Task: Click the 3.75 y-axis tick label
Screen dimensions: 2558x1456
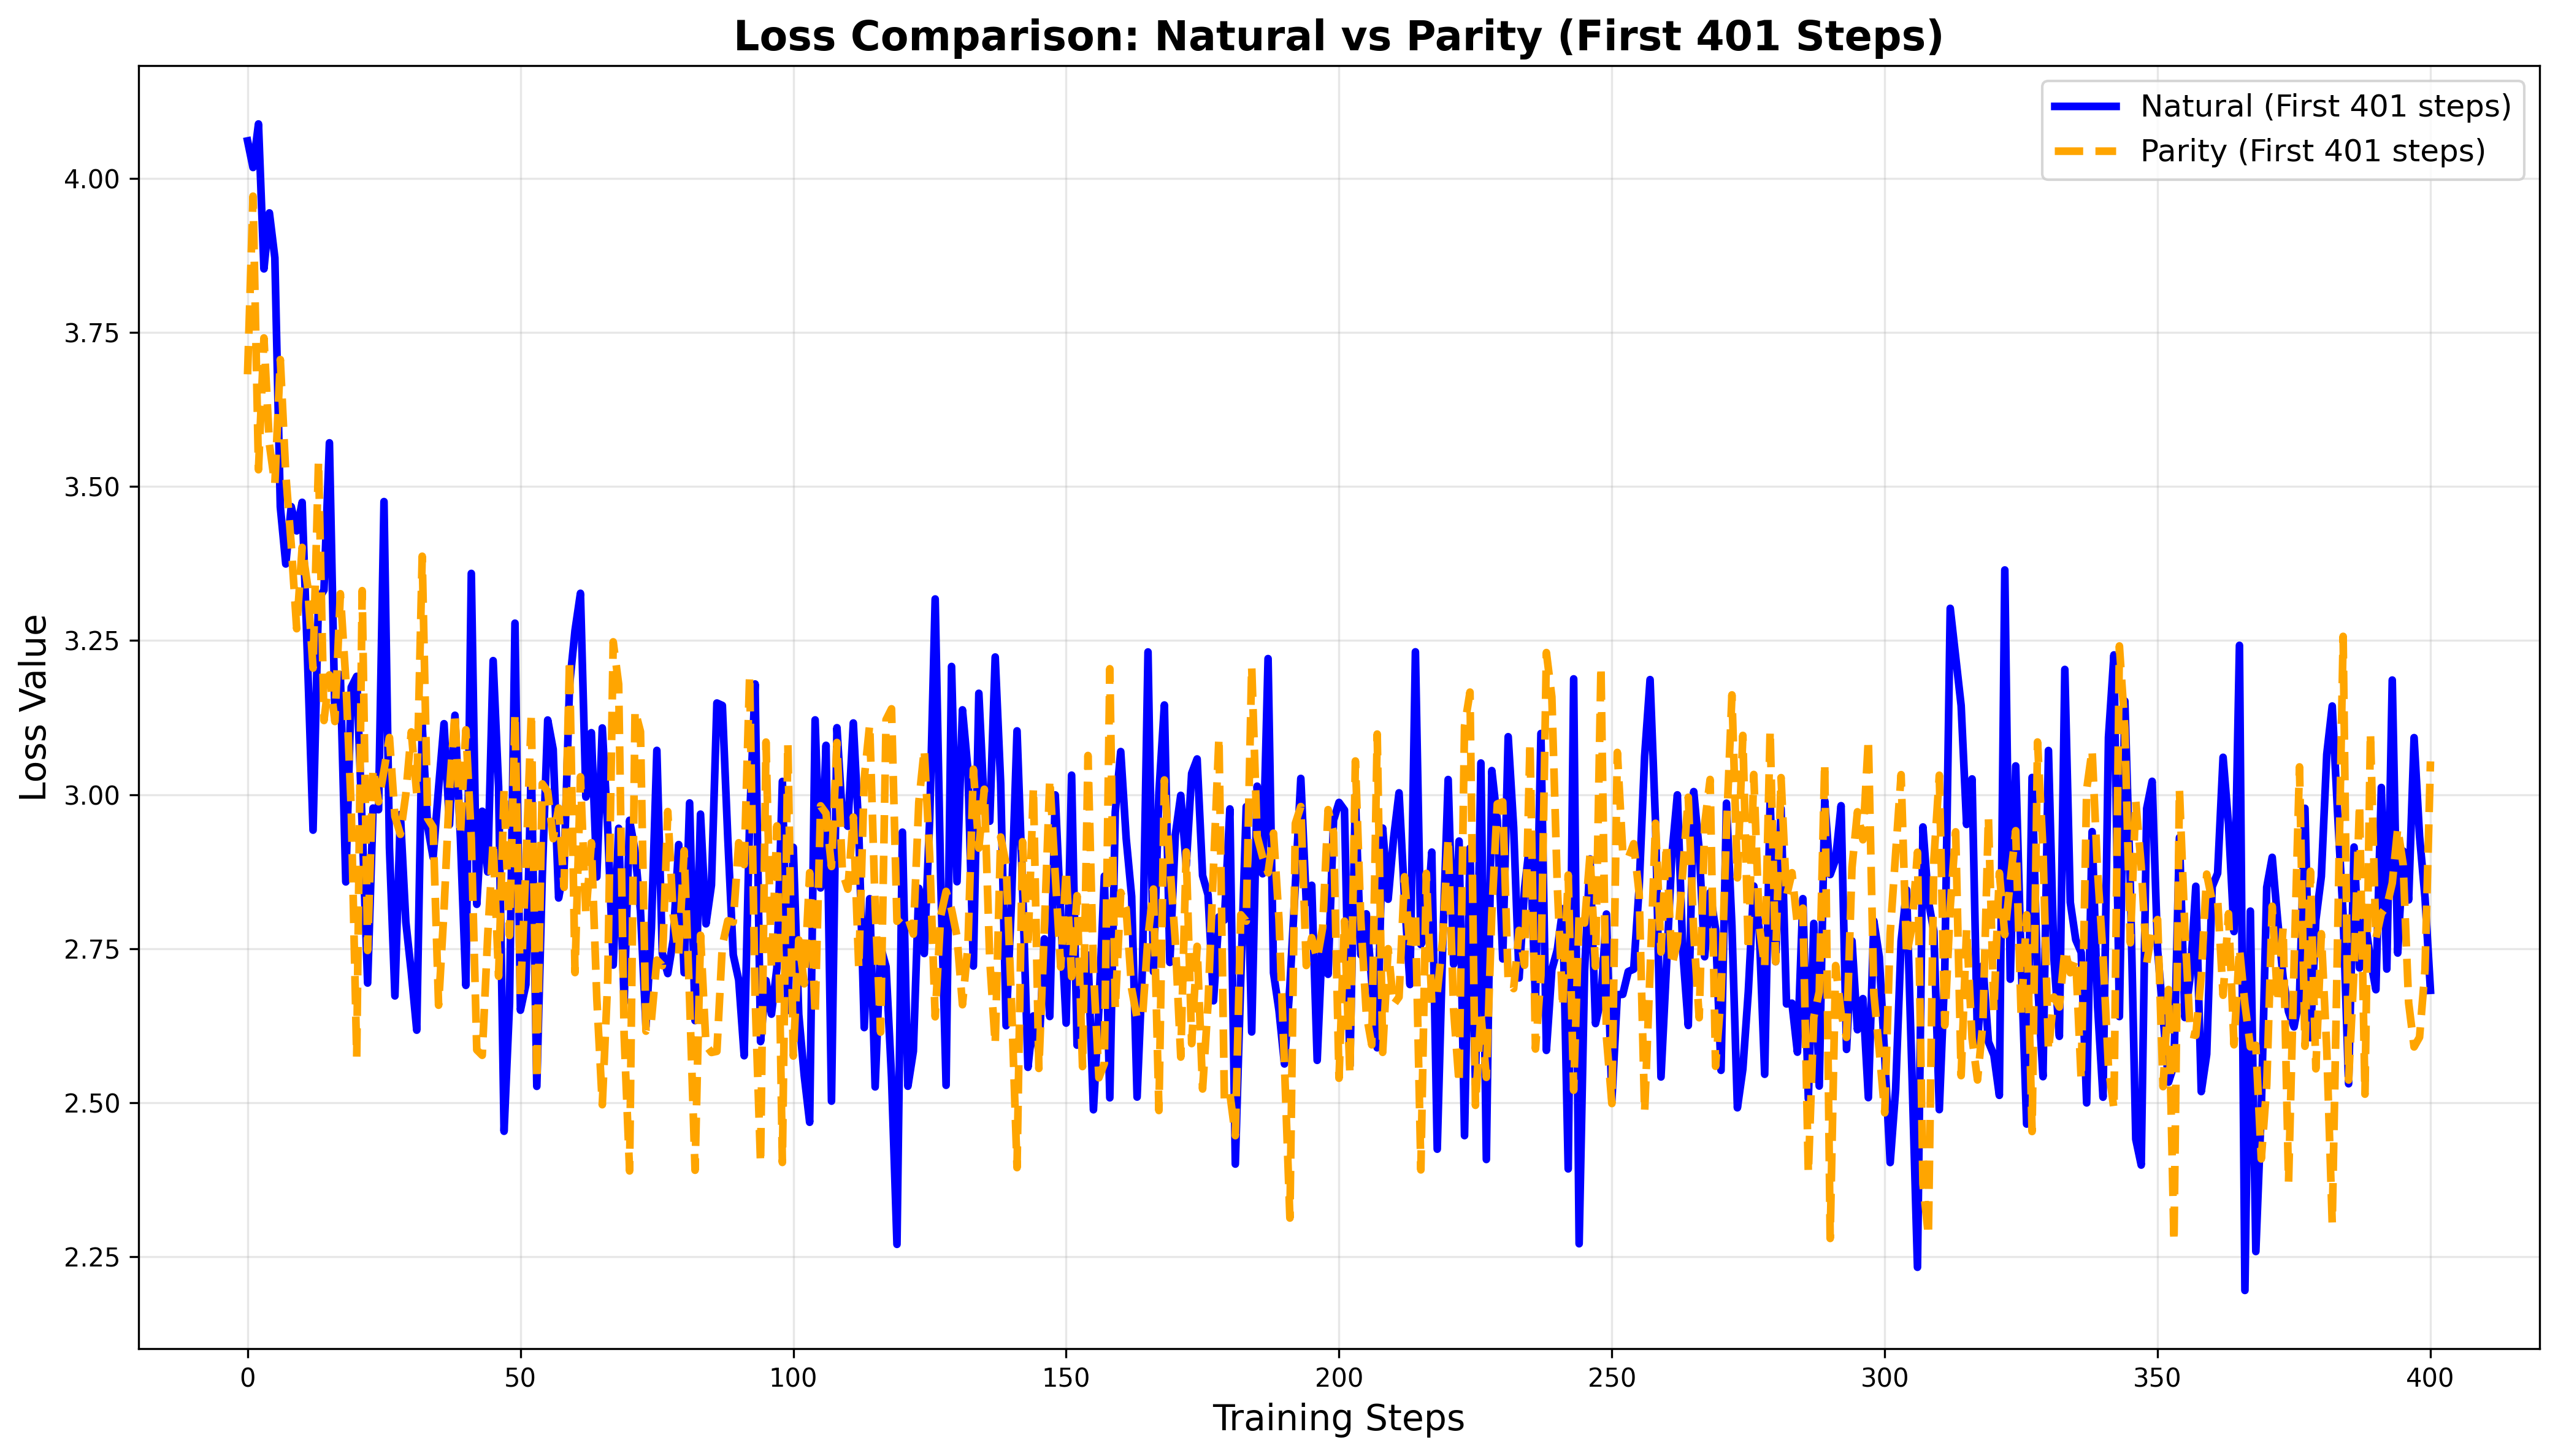Action: (x=91, y=334)
